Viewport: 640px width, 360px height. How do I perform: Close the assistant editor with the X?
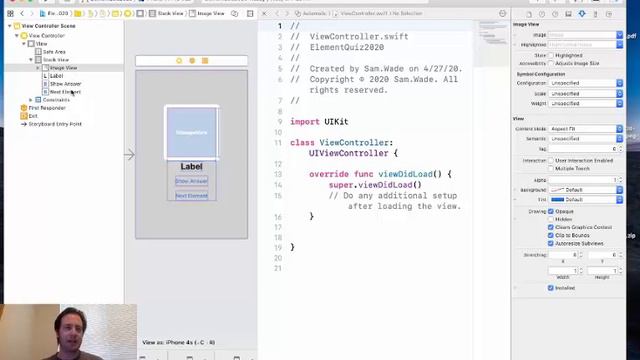[264, 13]
